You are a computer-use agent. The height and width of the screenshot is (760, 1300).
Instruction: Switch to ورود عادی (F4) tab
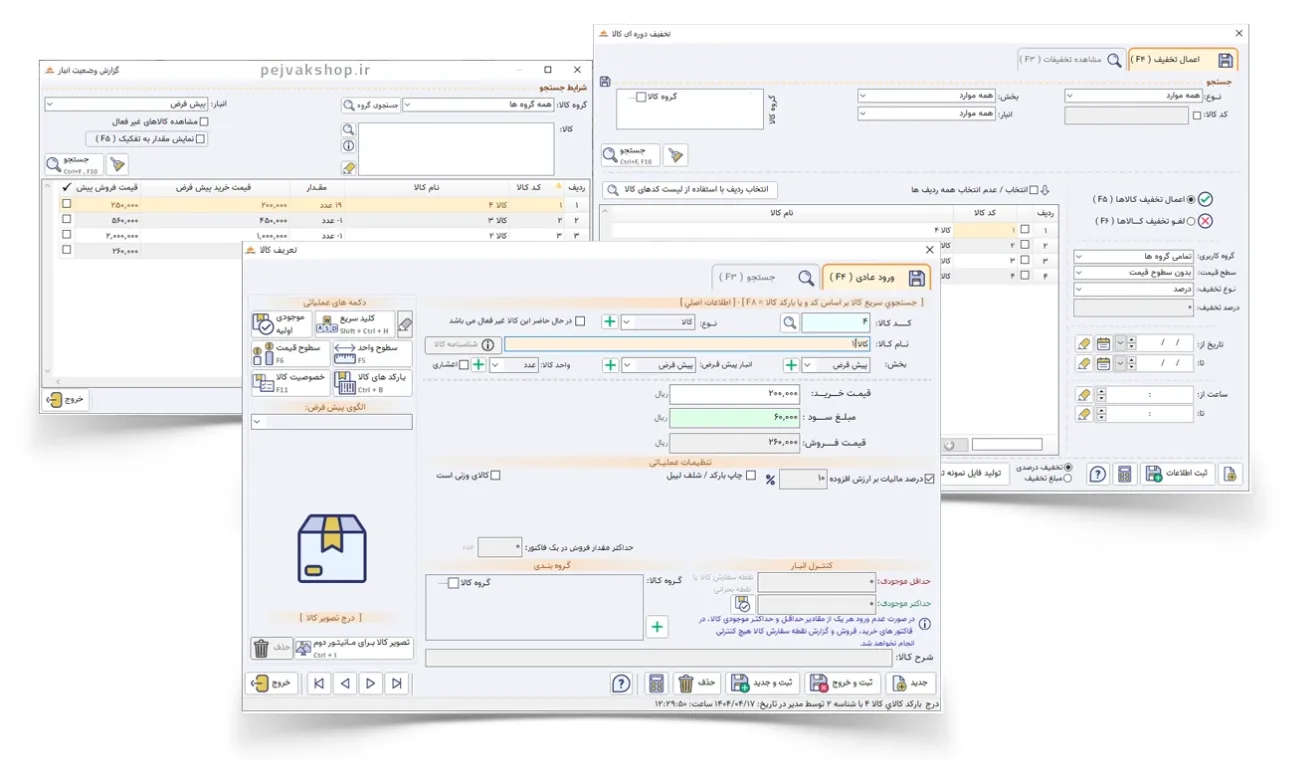[877, 278]
